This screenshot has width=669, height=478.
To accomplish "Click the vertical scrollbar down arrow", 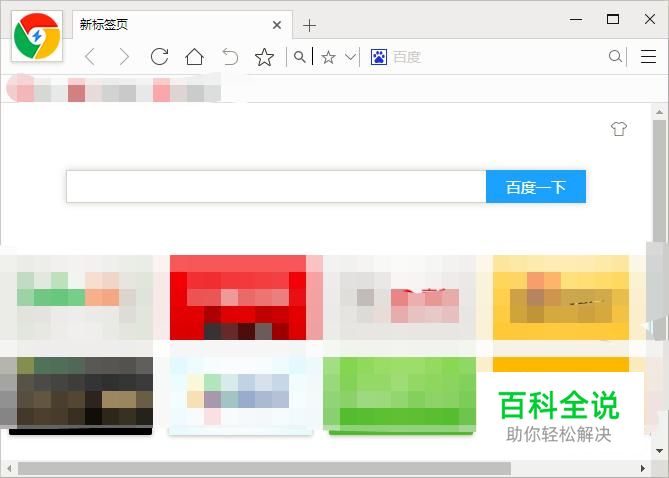I will 659,451.
